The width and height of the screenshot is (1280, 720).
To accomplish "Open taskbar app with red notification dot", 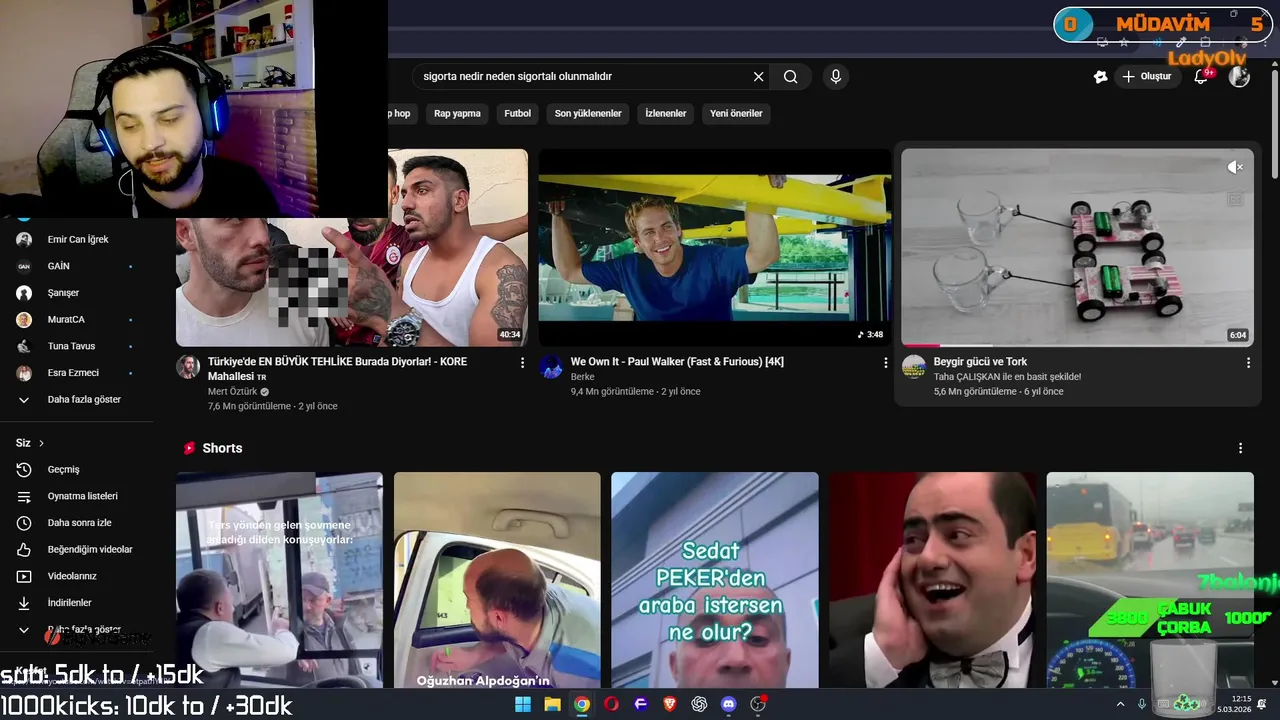I will click(x=758, y=704).
